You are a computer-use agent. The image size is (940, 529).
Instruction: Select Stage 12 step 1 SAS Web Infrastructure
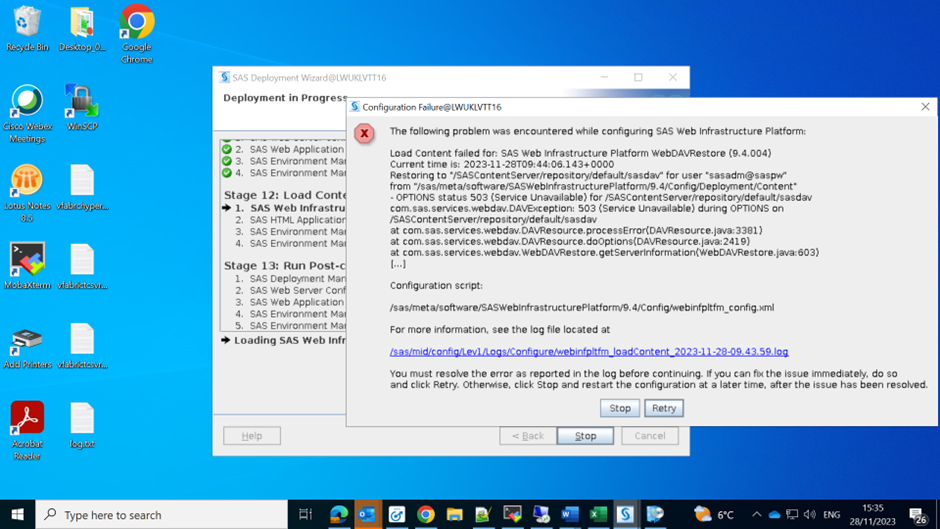pyautogui.click(x=290, y=208)
